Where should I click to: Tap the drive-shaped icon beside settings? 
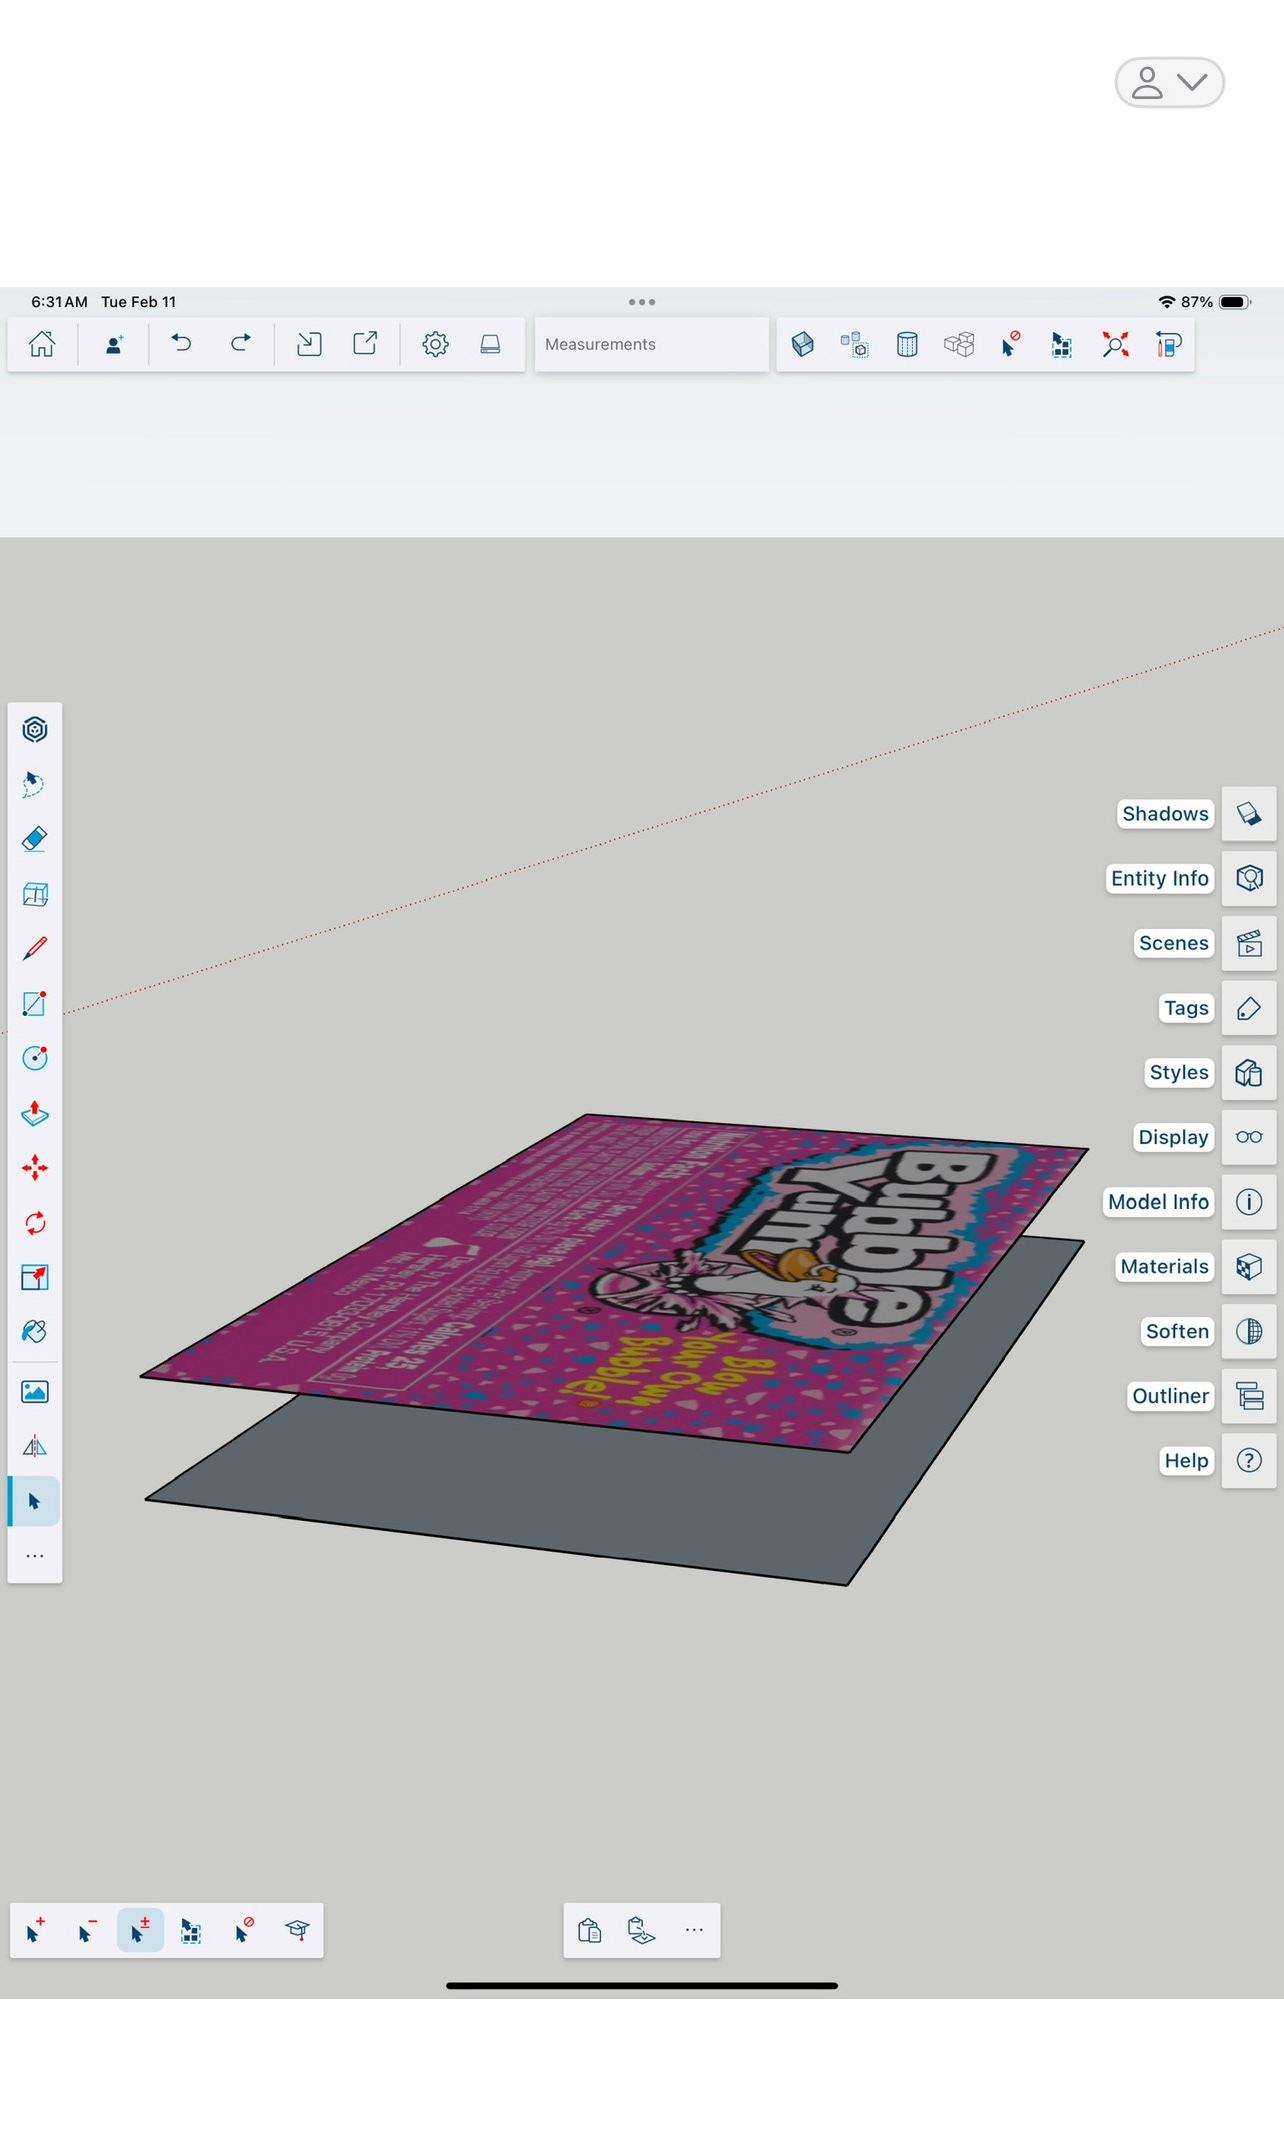pos(490,344)
